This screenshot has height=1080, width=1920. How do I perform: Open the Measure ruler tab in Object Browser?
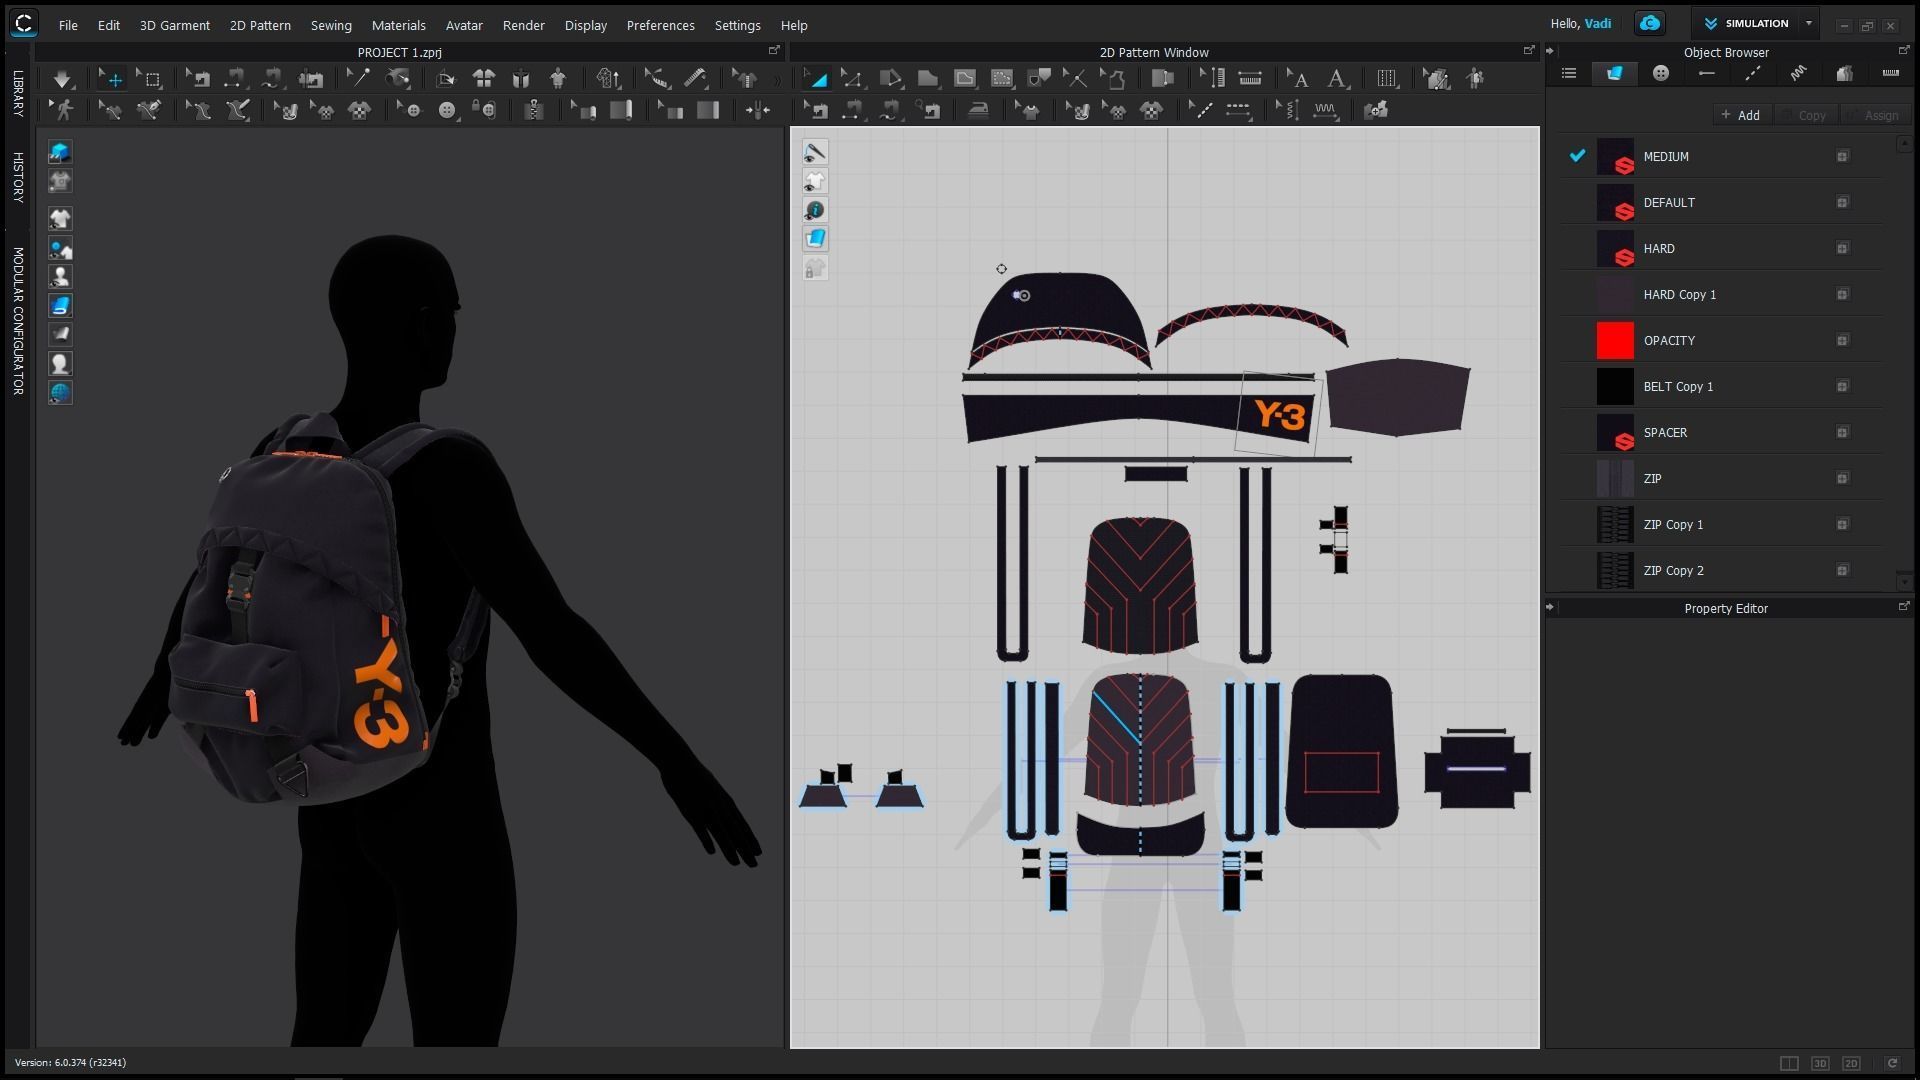click(x=1890, y=74)
